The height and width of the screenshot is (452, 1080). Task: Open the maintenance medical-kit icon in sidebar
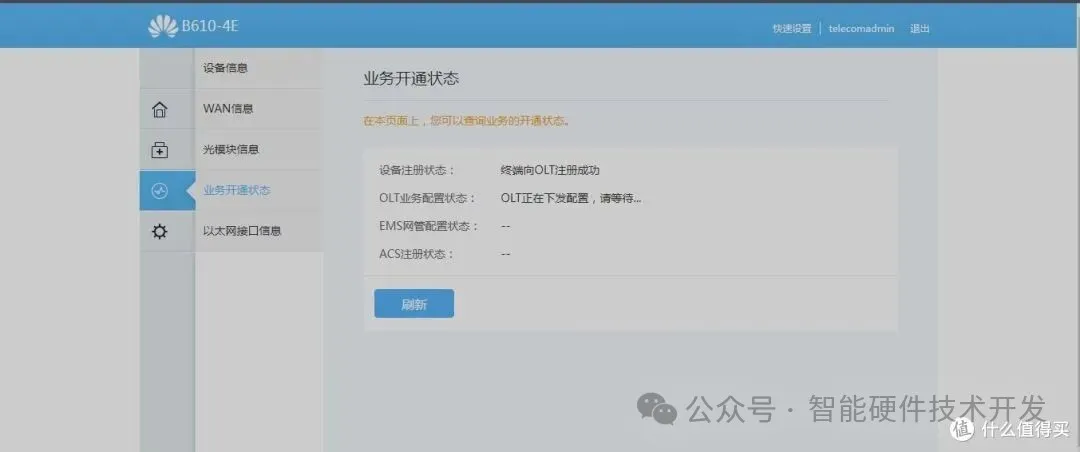(159, 150)
